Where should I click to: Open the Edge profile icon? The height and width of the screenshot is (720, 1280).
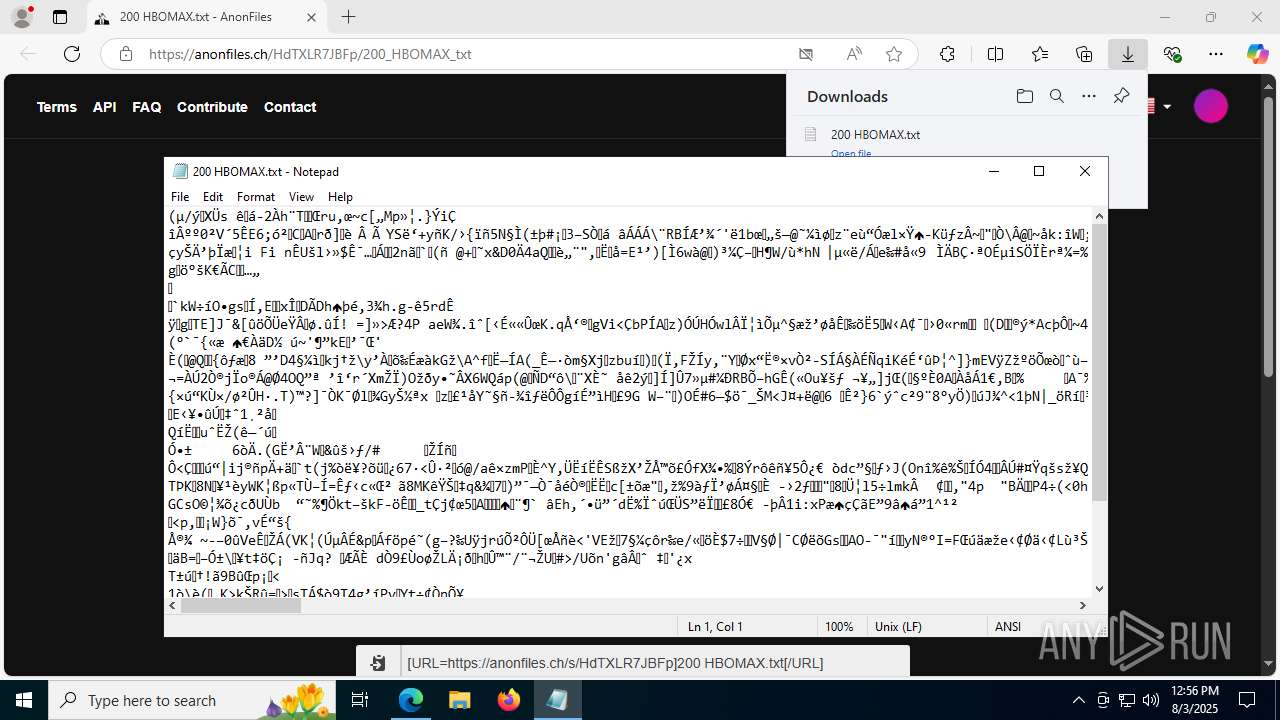click(22, 17)
